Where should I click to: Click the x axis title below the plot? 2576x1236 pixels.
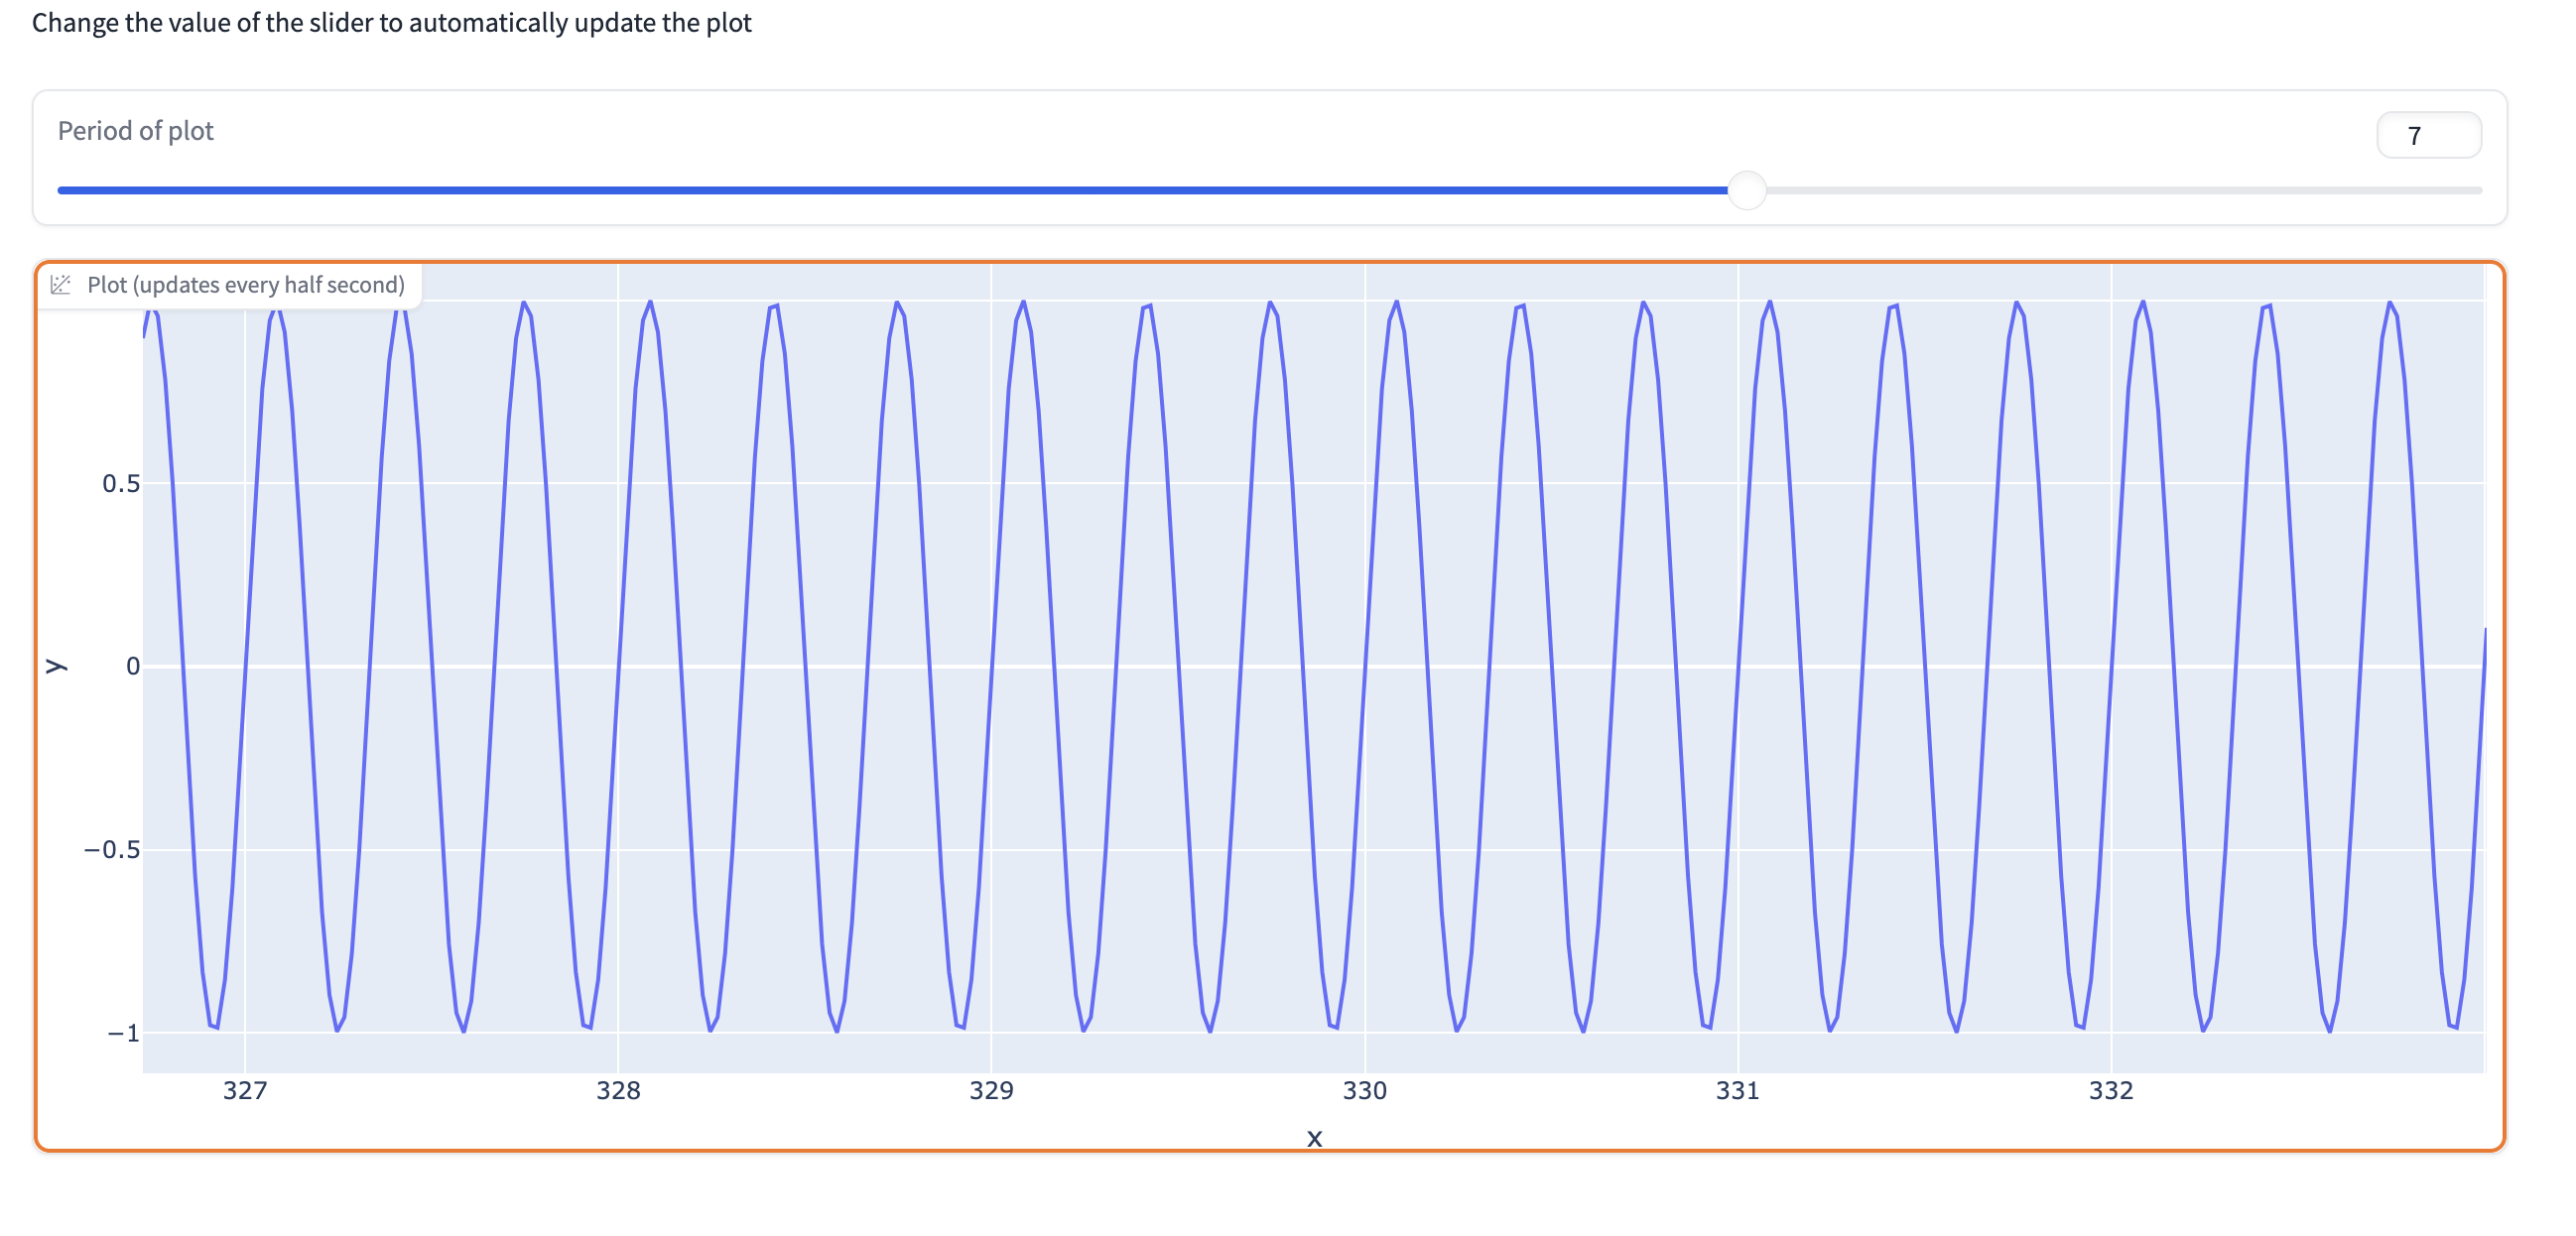pos(1314,1138)
